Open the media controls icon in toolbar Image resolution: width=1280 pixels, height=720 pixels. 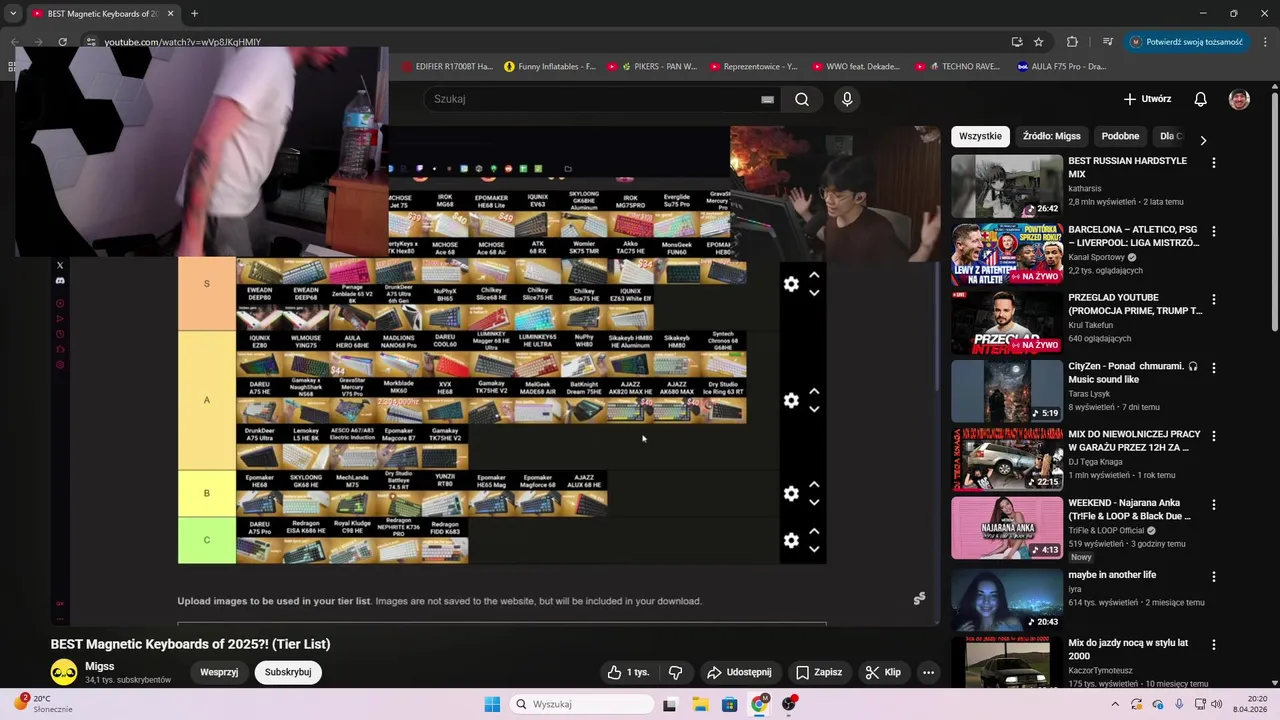click(1108, 42)
